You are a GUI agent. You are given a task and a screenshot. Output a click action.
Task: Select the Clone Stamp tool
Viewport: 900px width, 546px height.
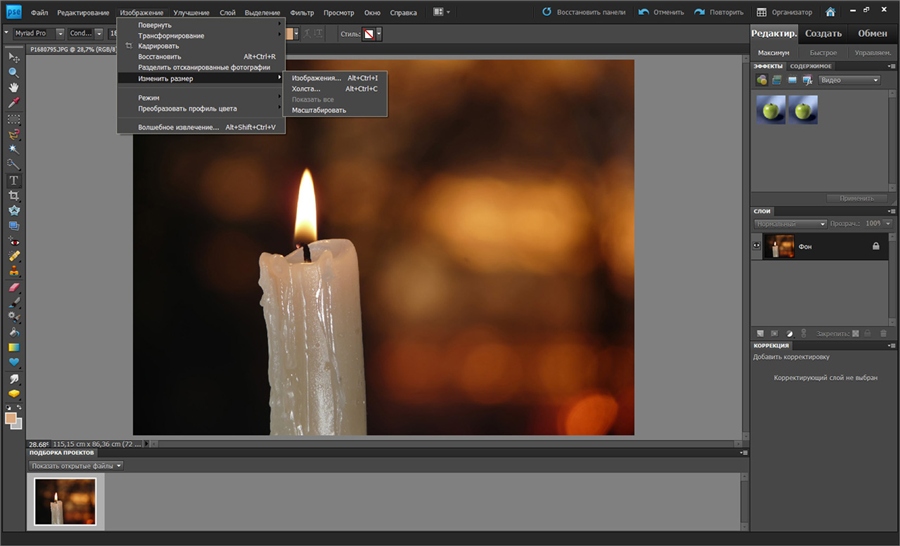pyautogui.click(x=14, y=270)
